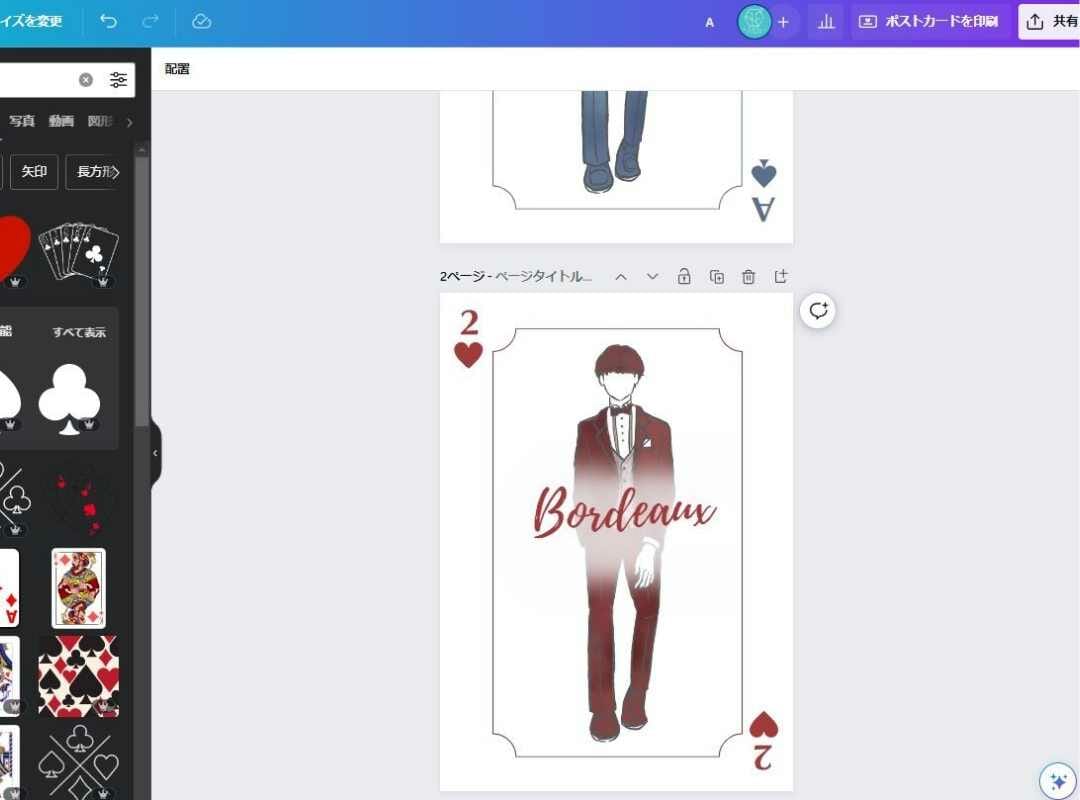The image size is (1080, 800).
Task: Move page 2 up with chevron
Action: point(621,277)
